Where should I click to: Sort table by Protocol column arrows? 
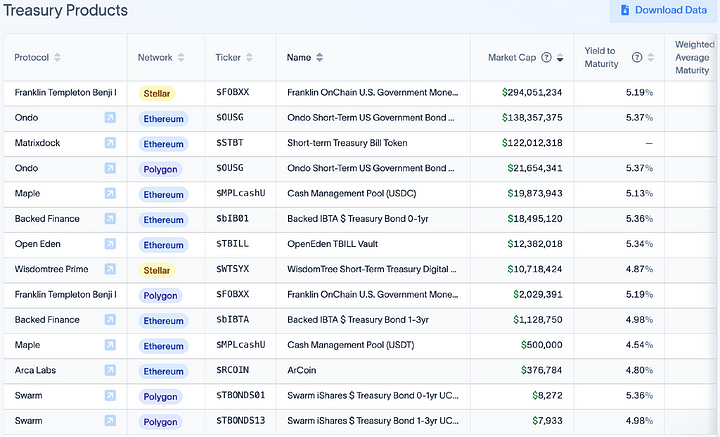pos(57,57)
